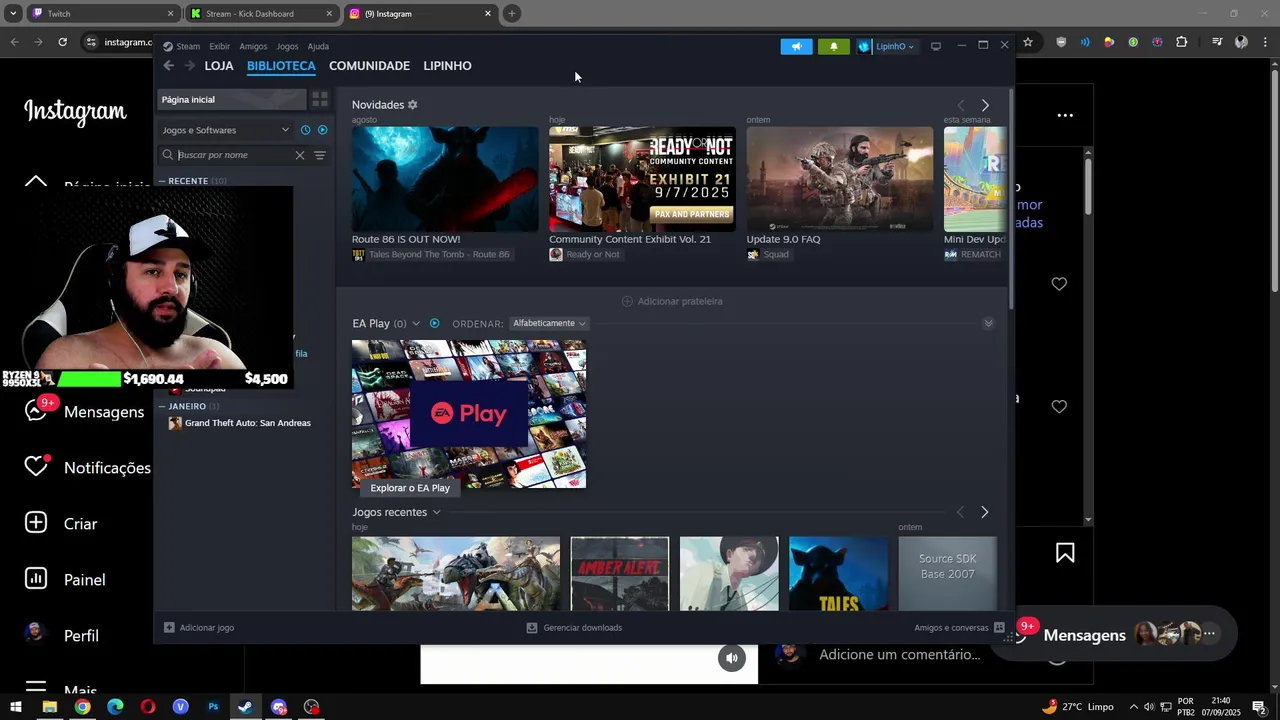This screenshot has height=720, width=1280.
Task: Show next Novidades items
Action: 985,105
